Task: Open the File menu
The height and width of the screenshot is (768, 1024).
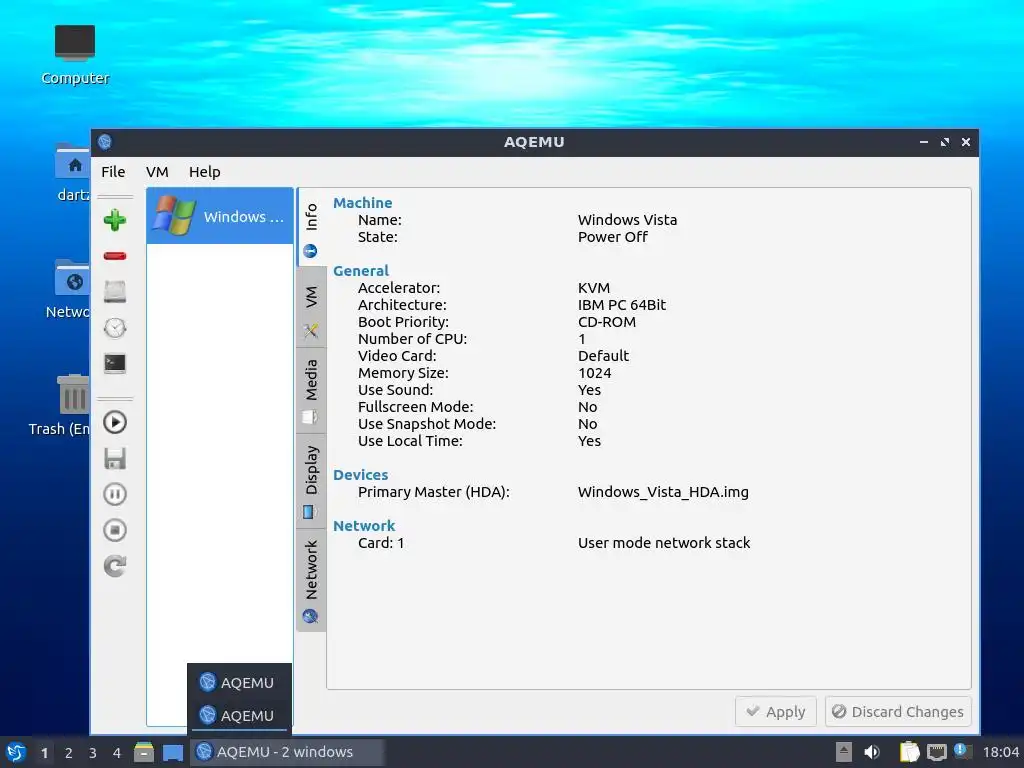Action: tap(113, 172)
